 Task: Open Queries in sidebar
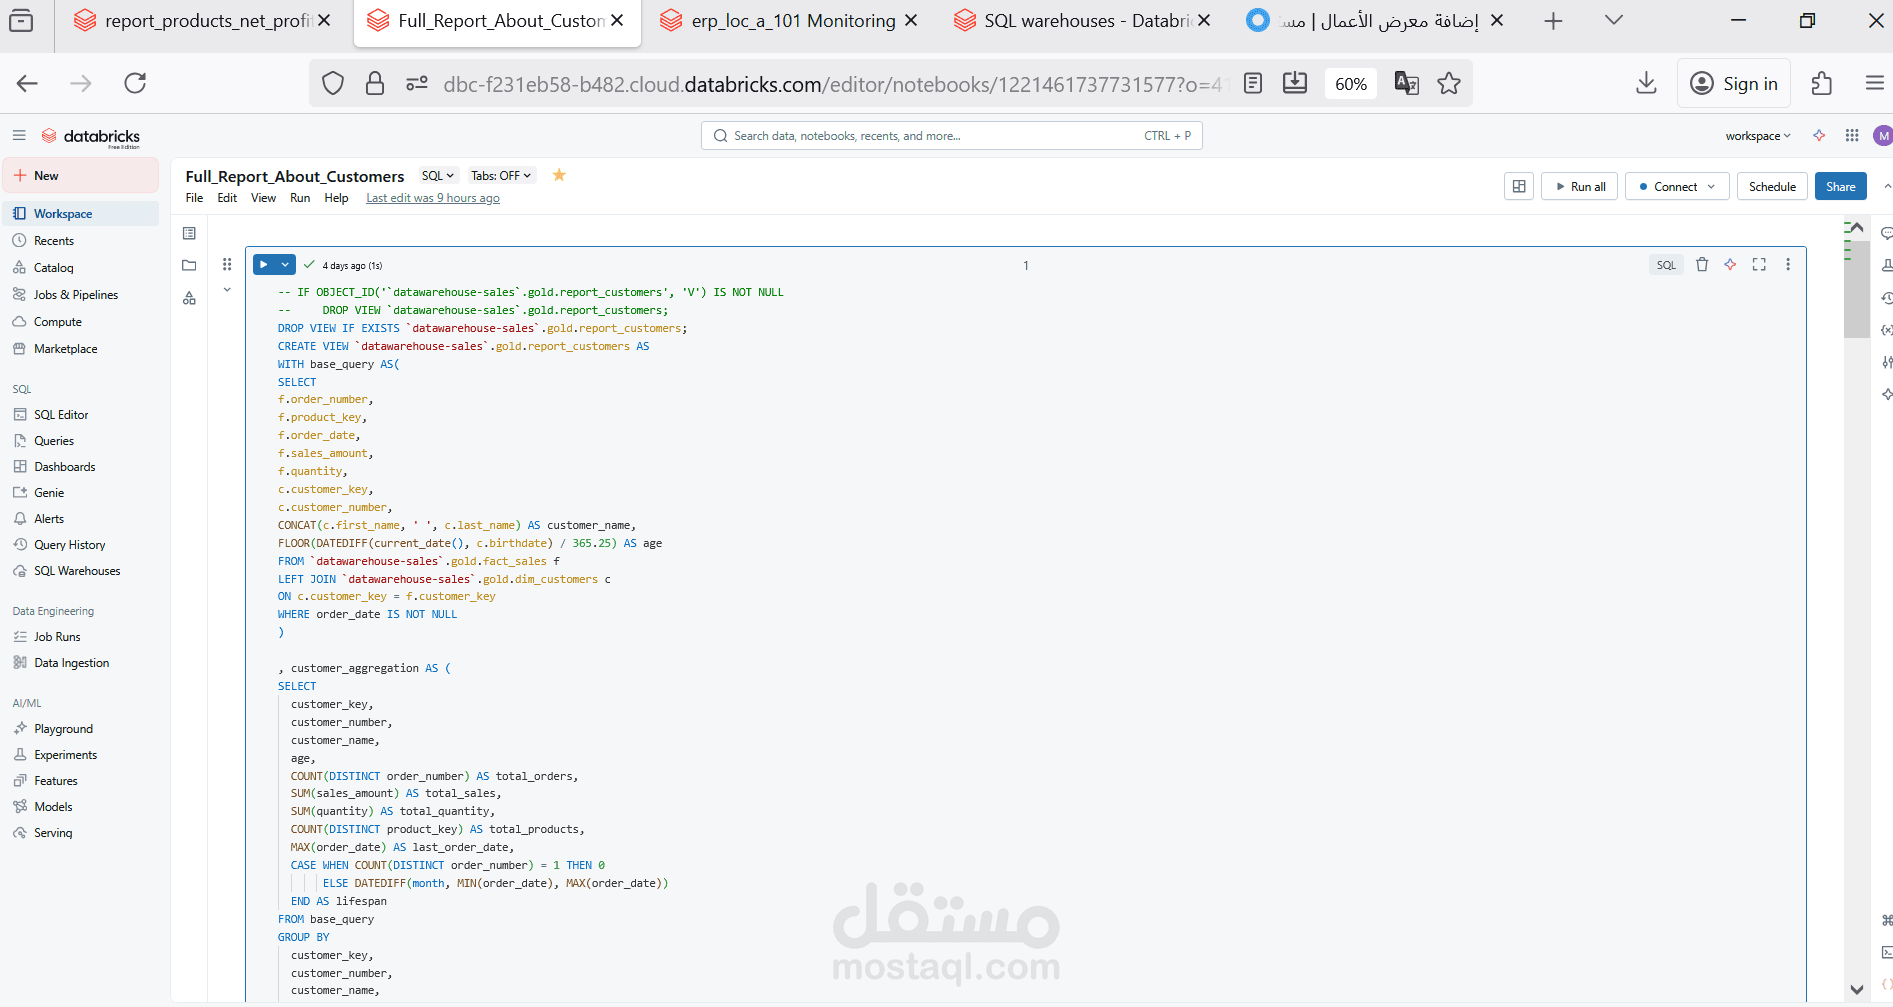(x=80, y=441)
